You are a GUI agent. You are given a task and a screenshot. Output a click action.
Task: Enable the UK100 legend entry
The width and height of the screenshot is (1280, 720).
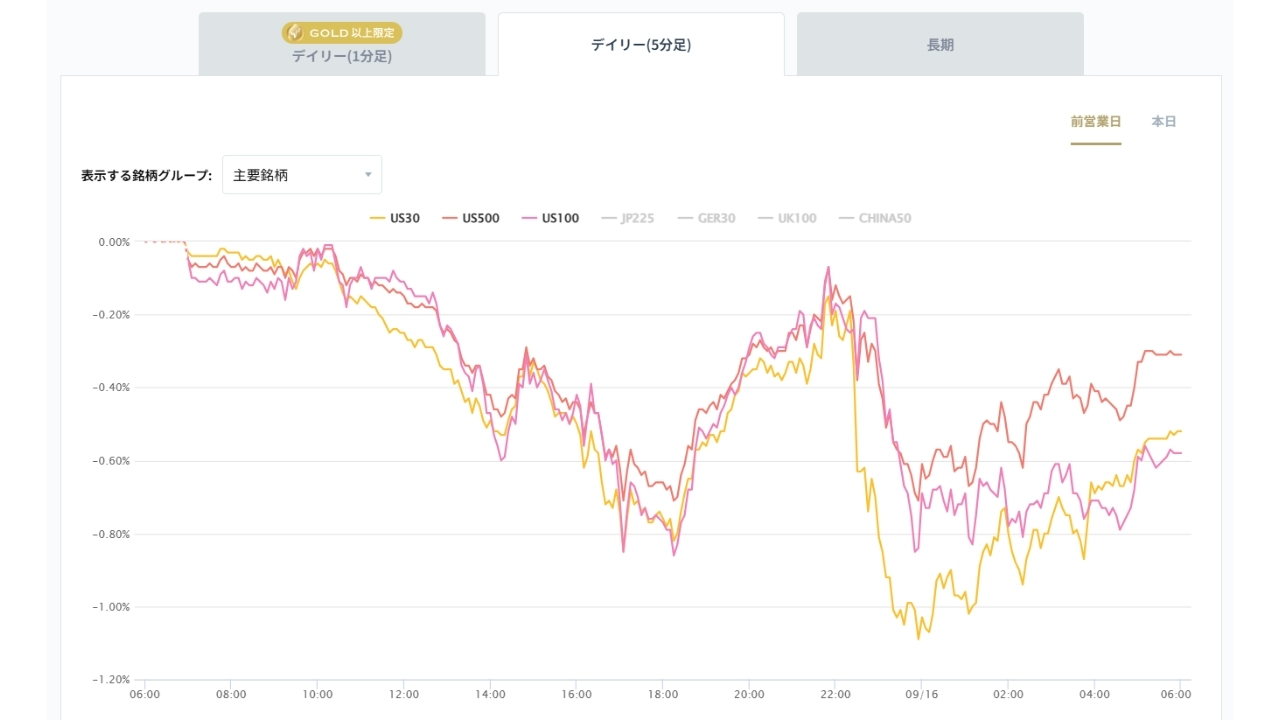(x=787, y=218)
